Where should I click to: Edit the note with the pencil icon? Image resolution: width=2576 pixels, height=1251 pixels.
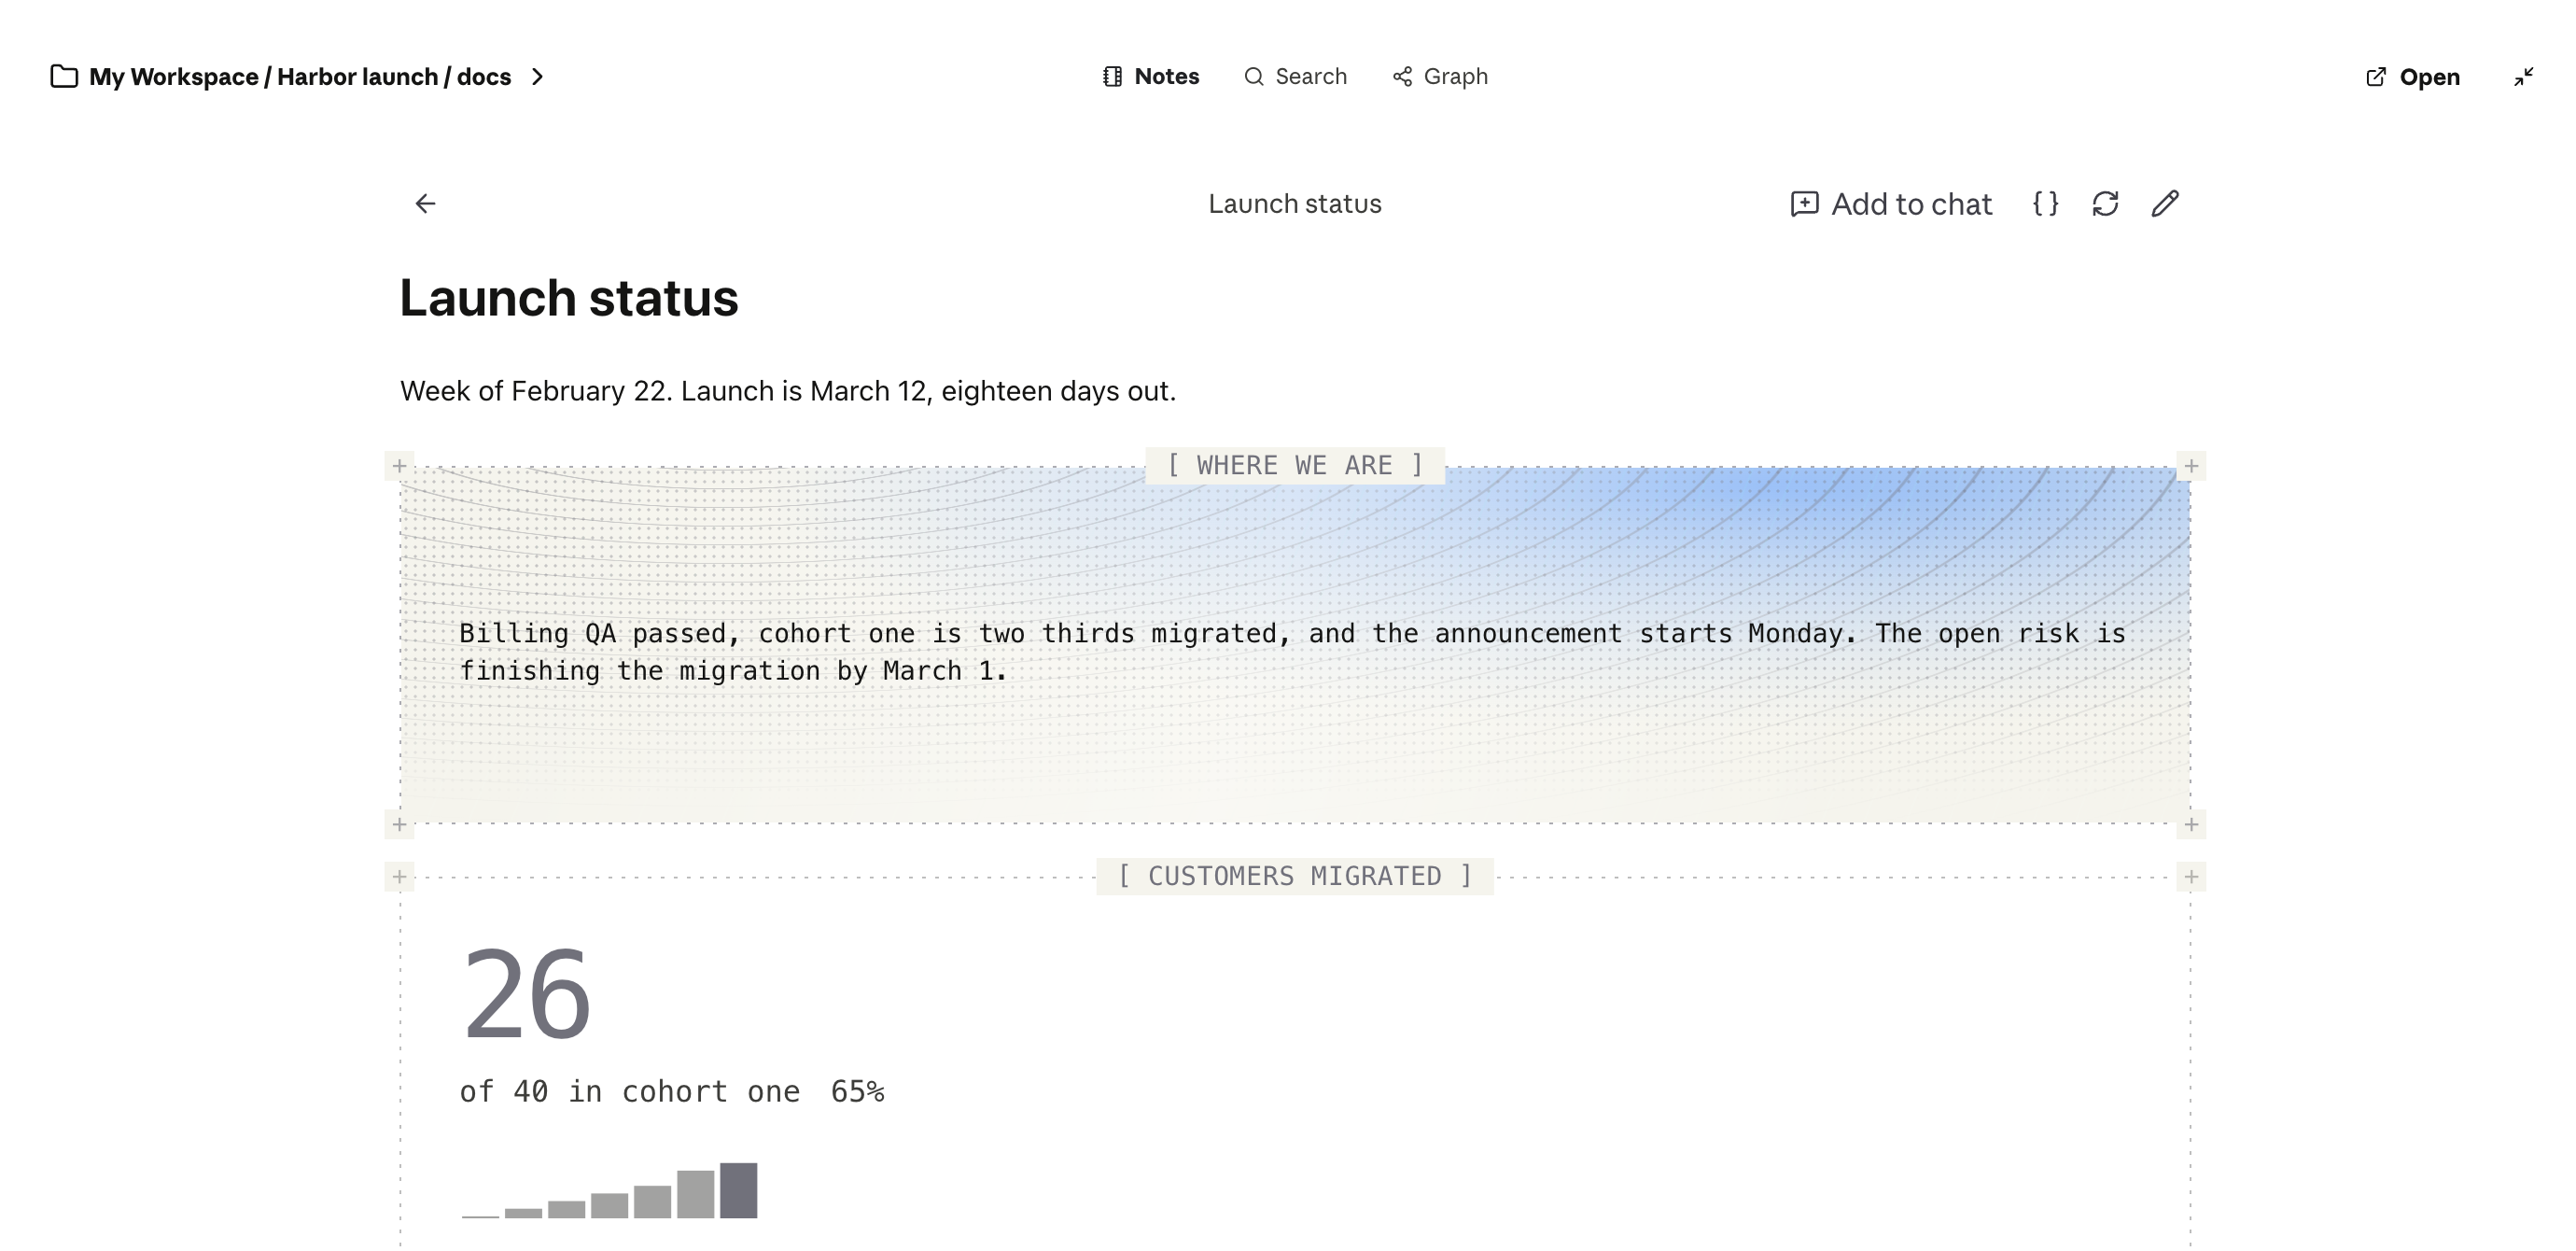[2165, 204]
